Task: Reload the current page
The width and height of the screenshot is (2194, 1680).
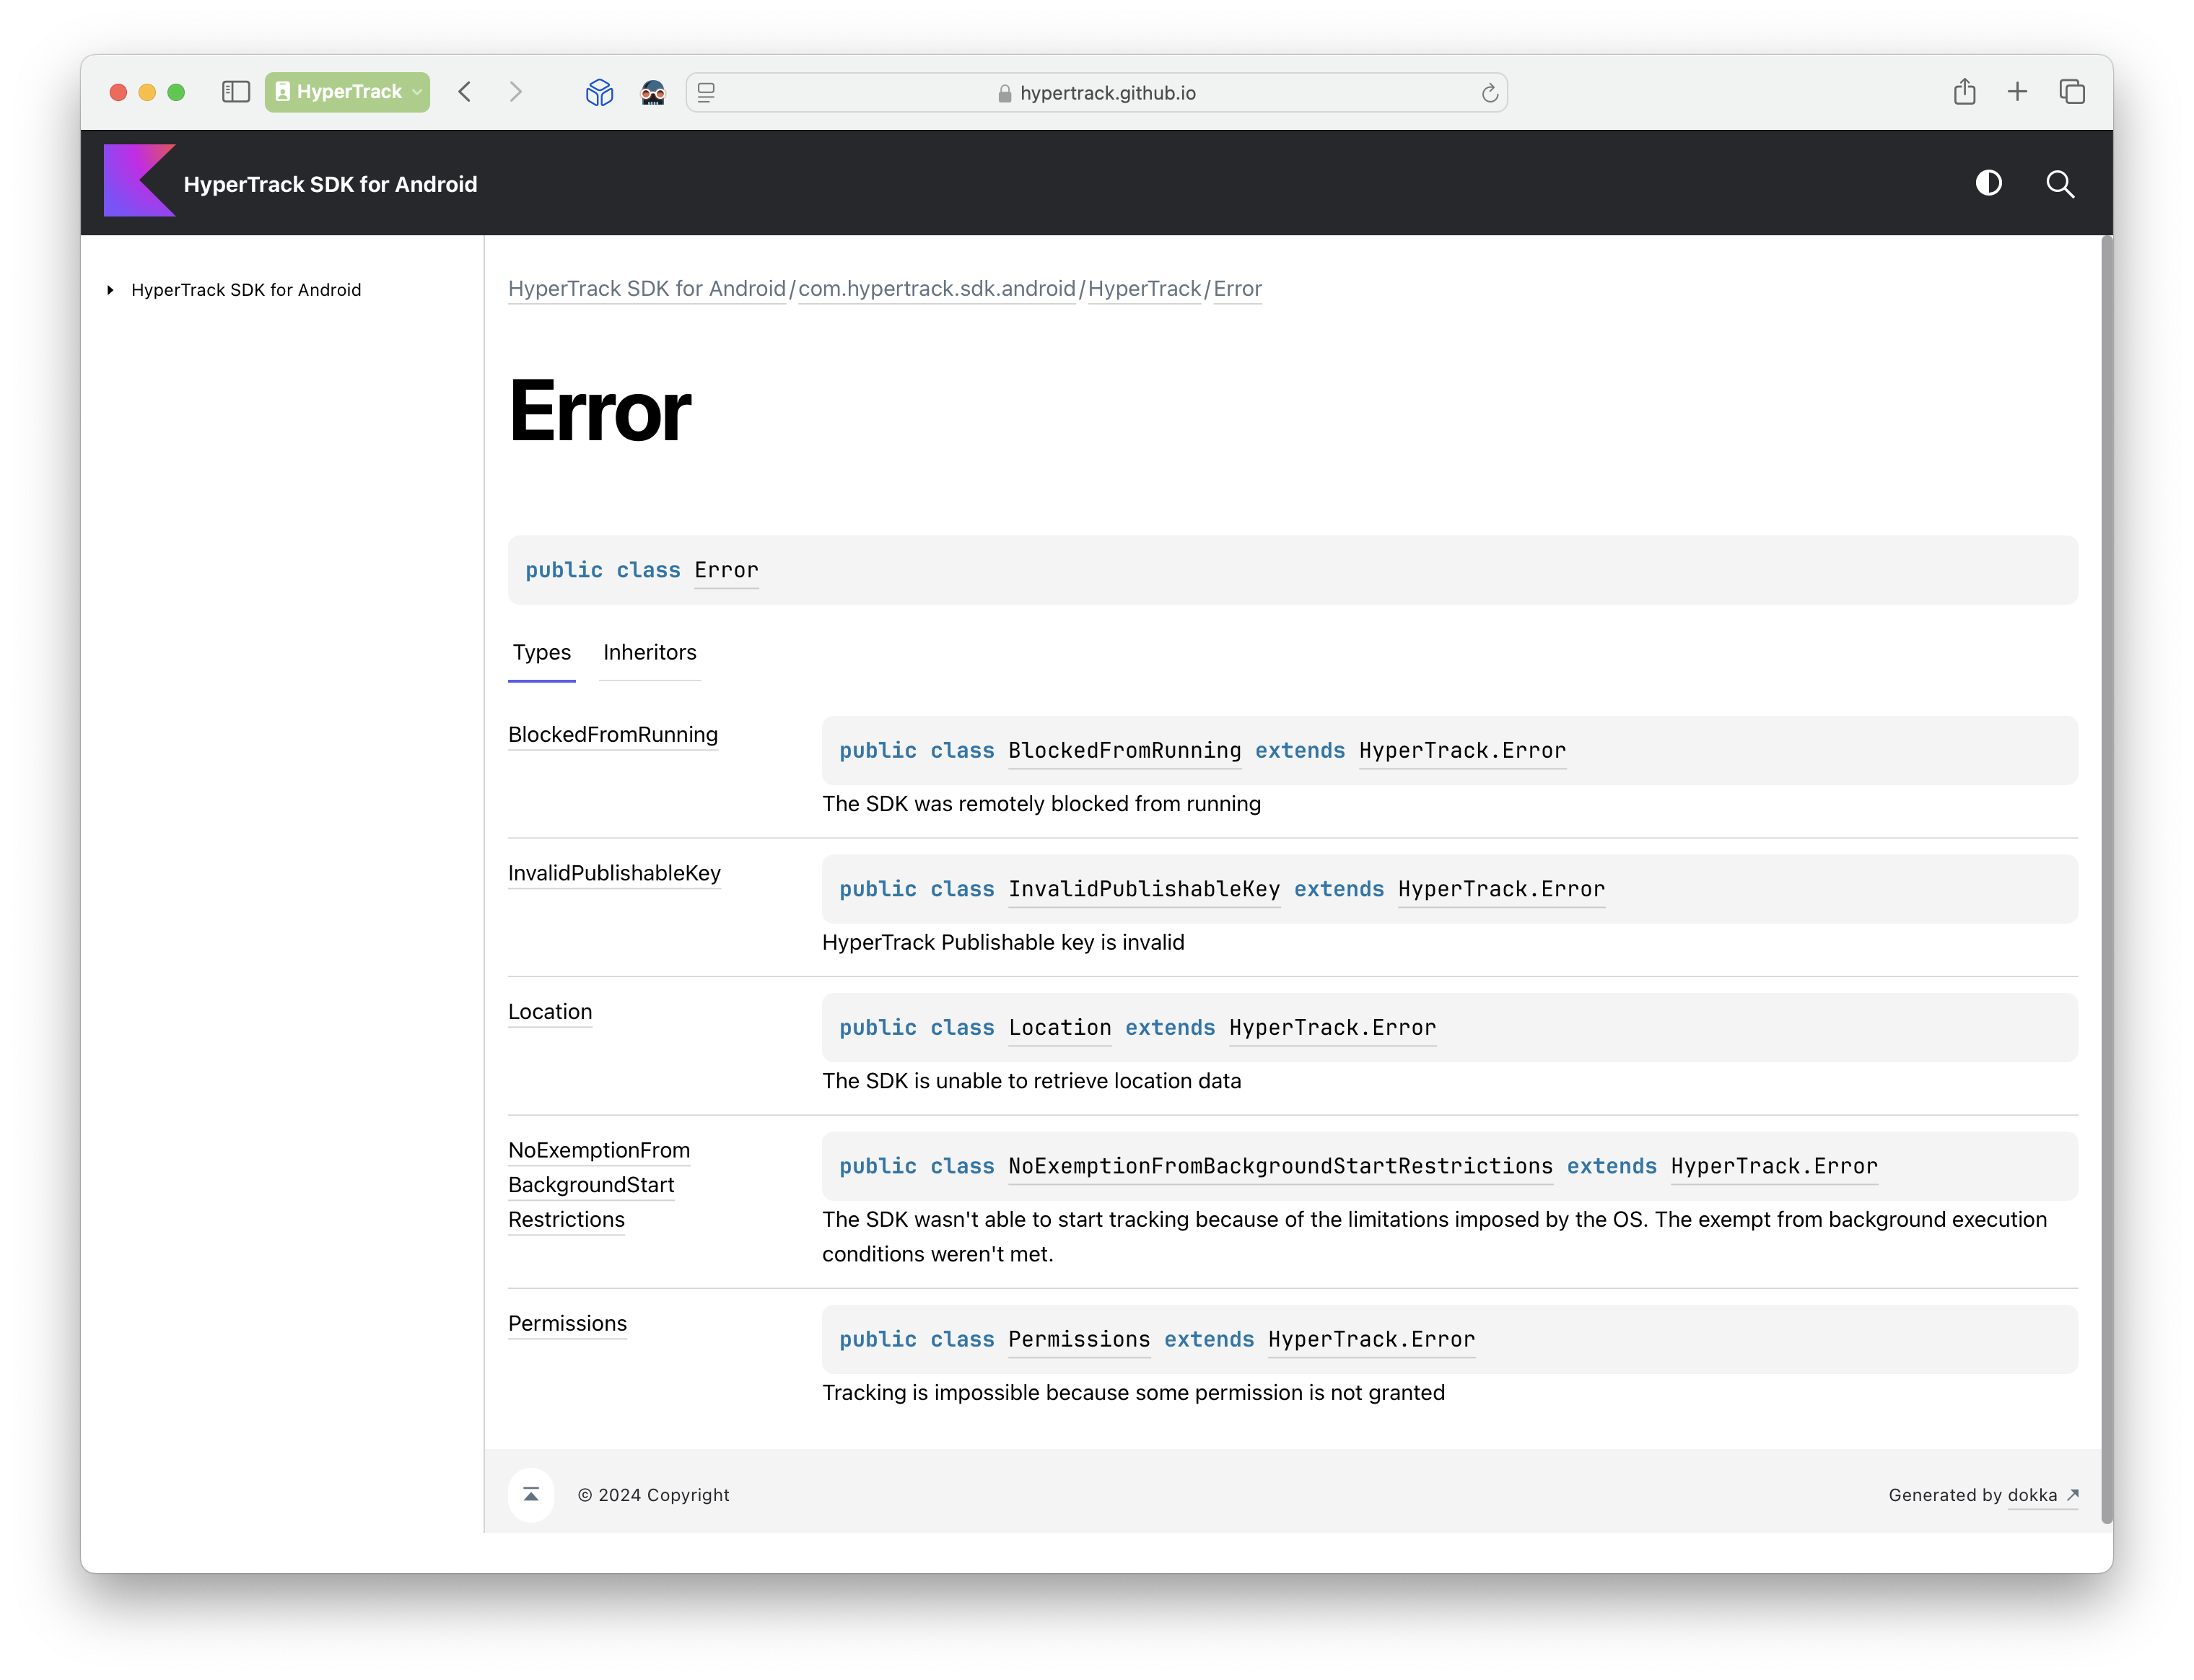Action: tap(1489, 93)
